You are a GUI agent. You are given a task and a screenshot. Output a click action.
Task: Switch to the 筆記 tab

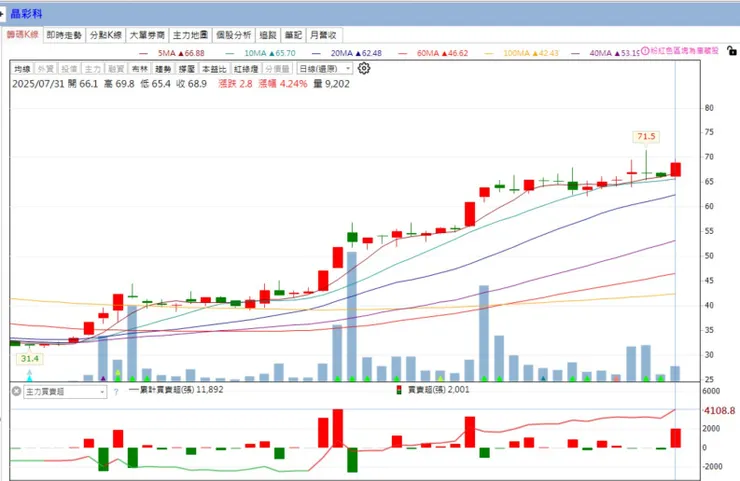293,35
